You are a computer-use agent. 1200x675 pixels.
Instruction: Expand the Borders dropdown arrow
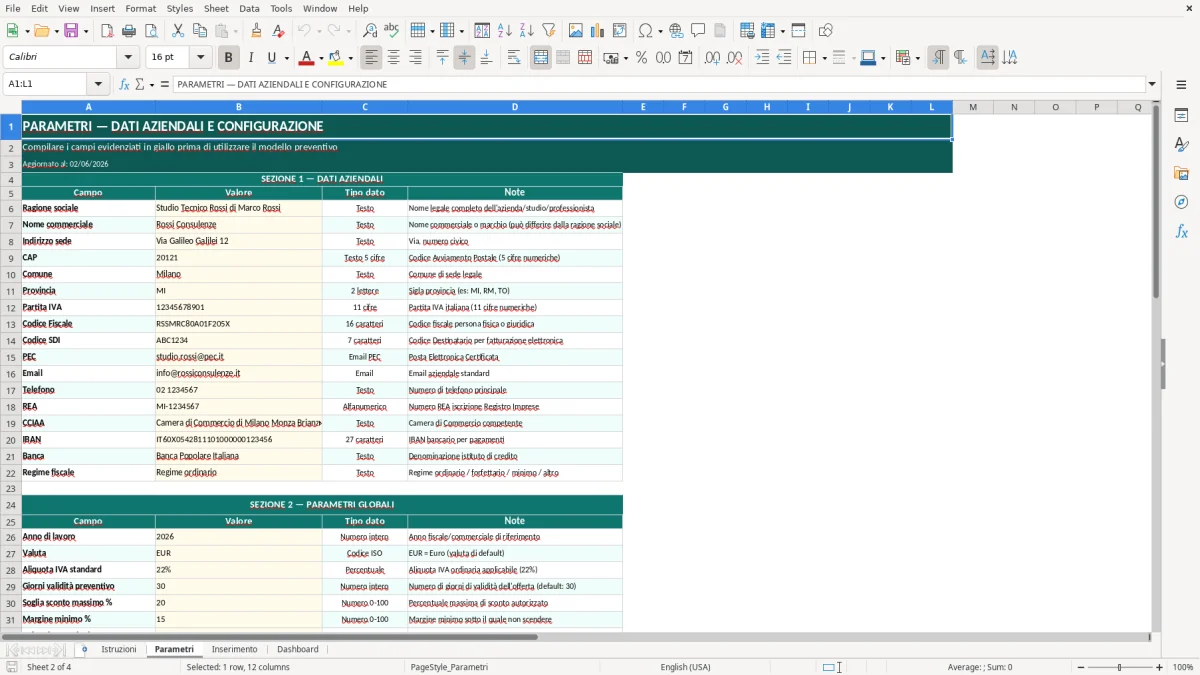824,58
